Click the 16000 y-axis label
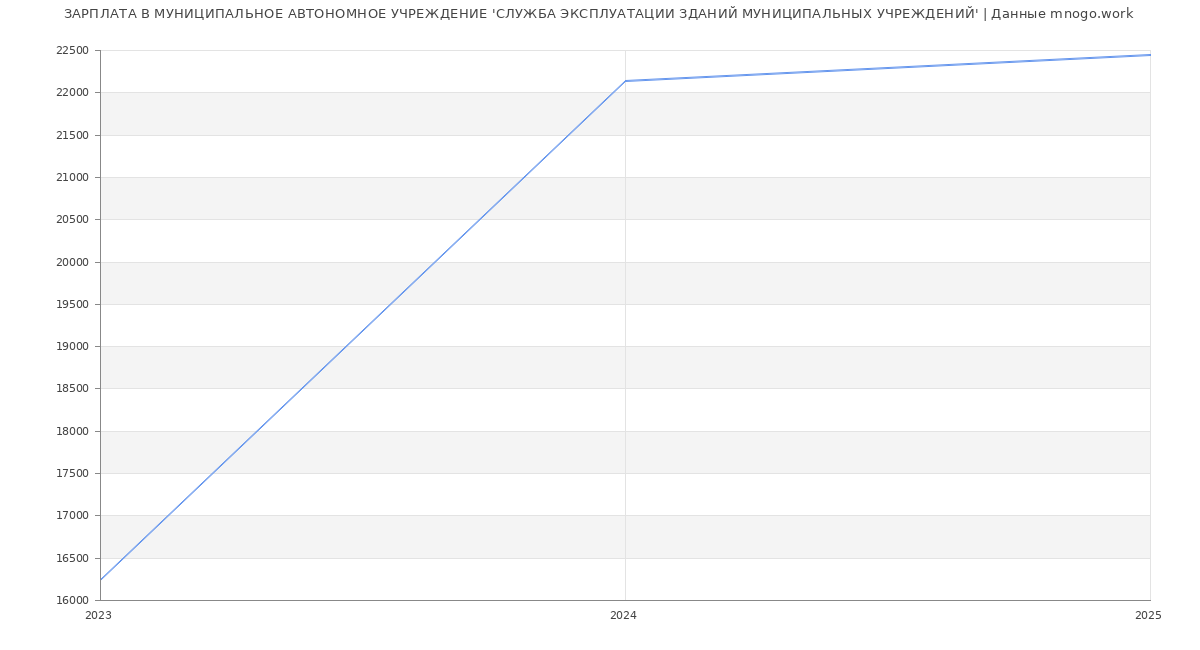 (x=72, y=601)
